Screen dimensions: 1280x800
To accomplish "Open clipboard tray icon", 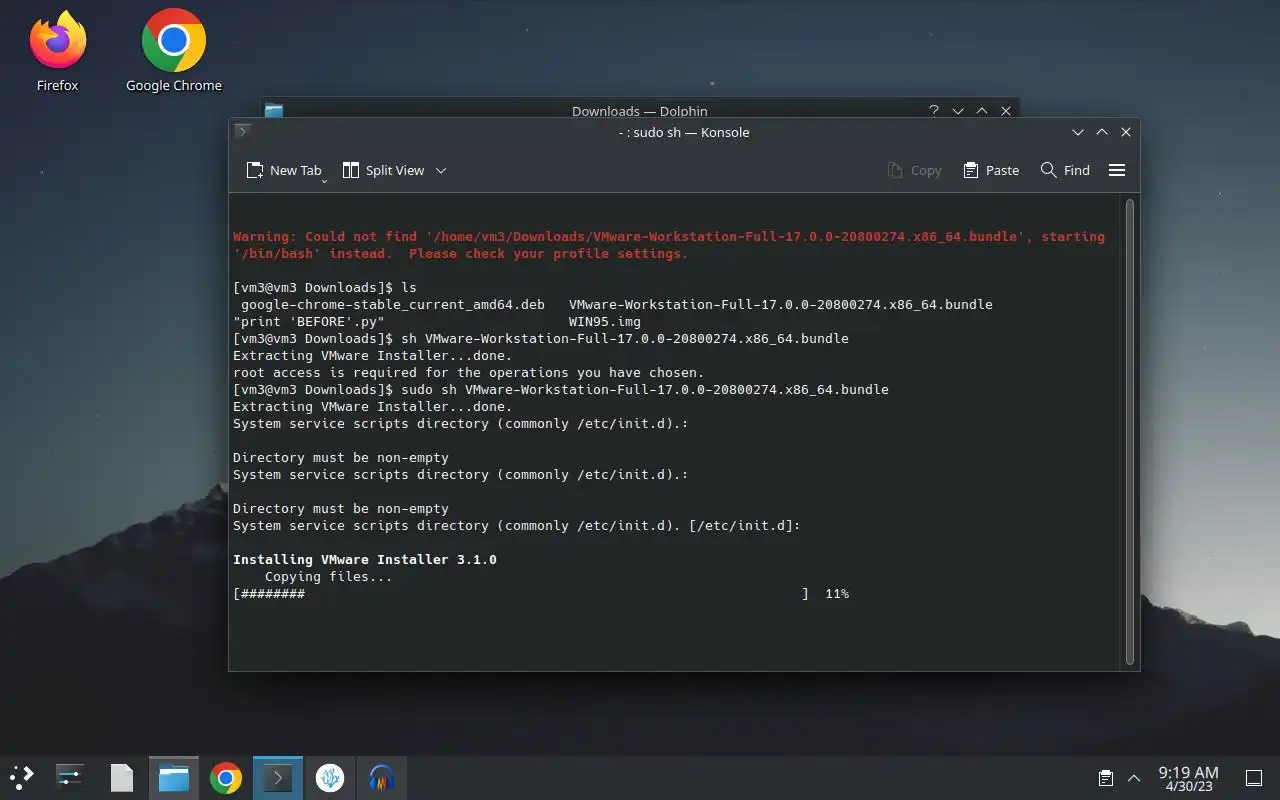I will pyautogui.click(x=1106, y=778).
